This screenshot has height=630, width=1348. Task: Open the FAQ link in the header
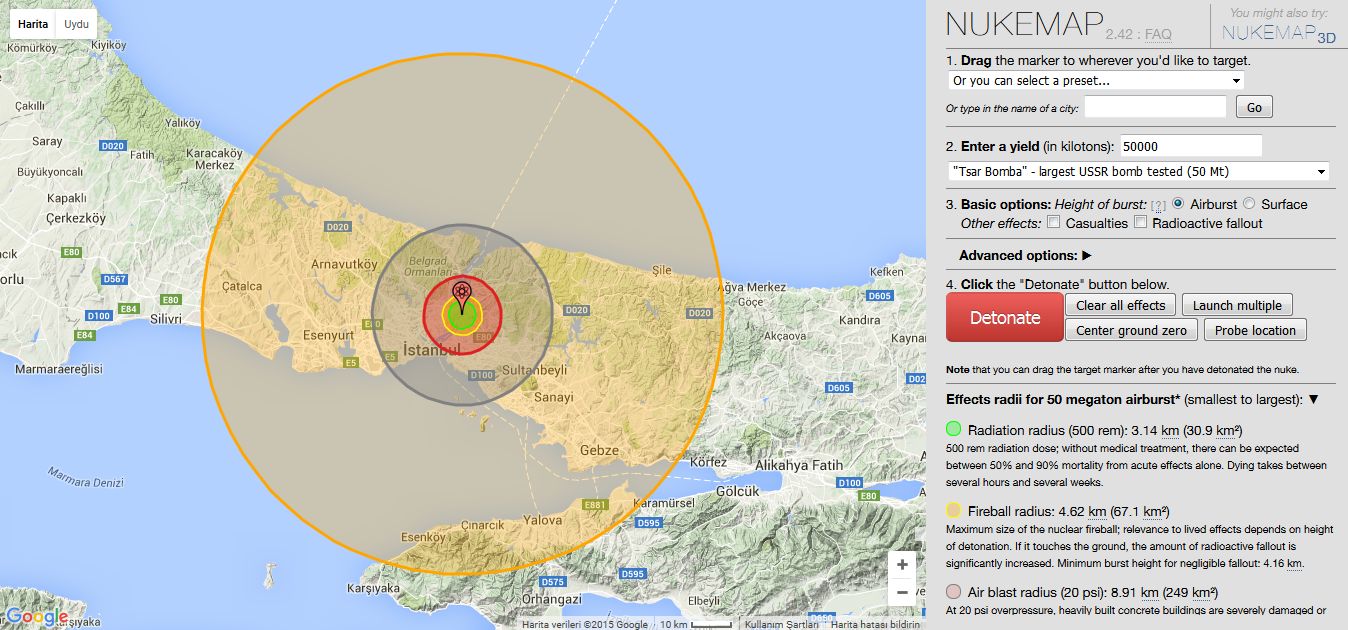point(1158,34)
